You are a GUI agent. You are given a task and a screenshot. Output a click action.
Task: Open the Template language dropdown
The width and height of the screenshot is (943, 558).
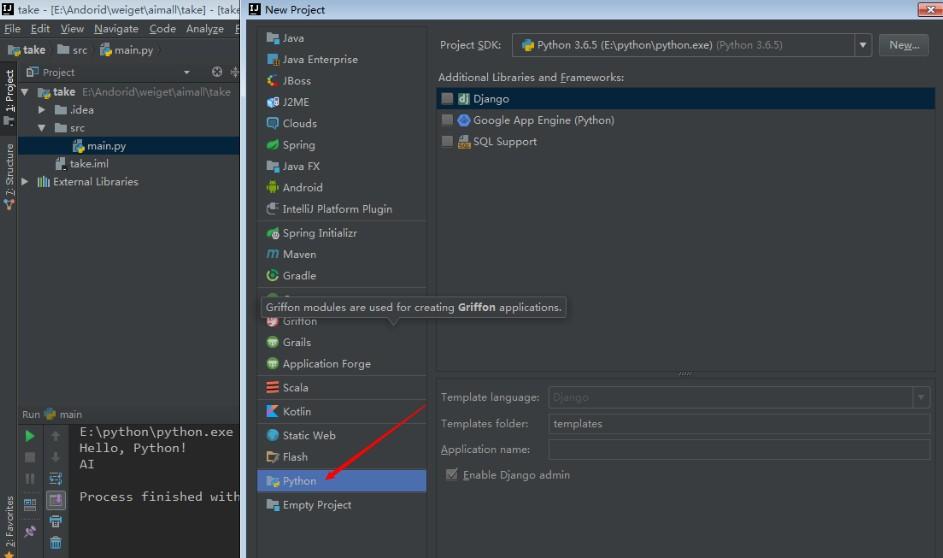tap(921, 397)
